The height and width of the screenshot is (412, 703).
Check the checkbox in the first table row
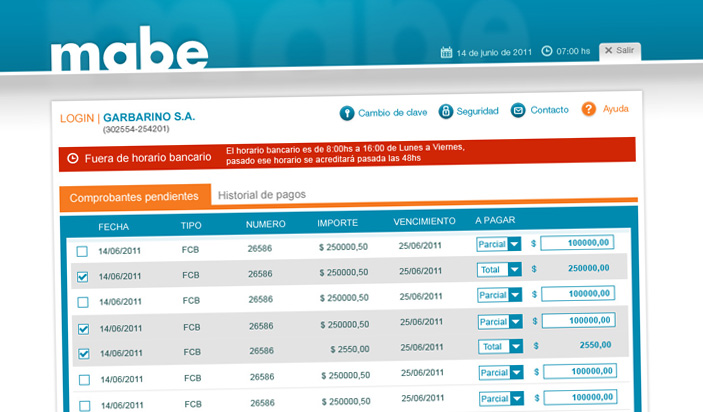tap(82, 251)
